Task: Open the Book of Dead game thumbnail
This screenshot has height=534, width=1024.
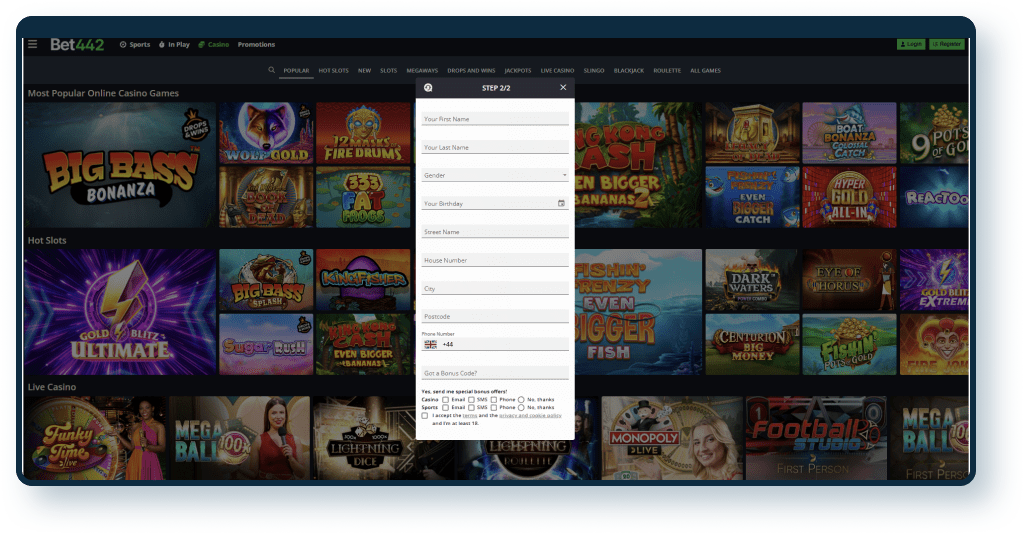Action: coord(266,197)
